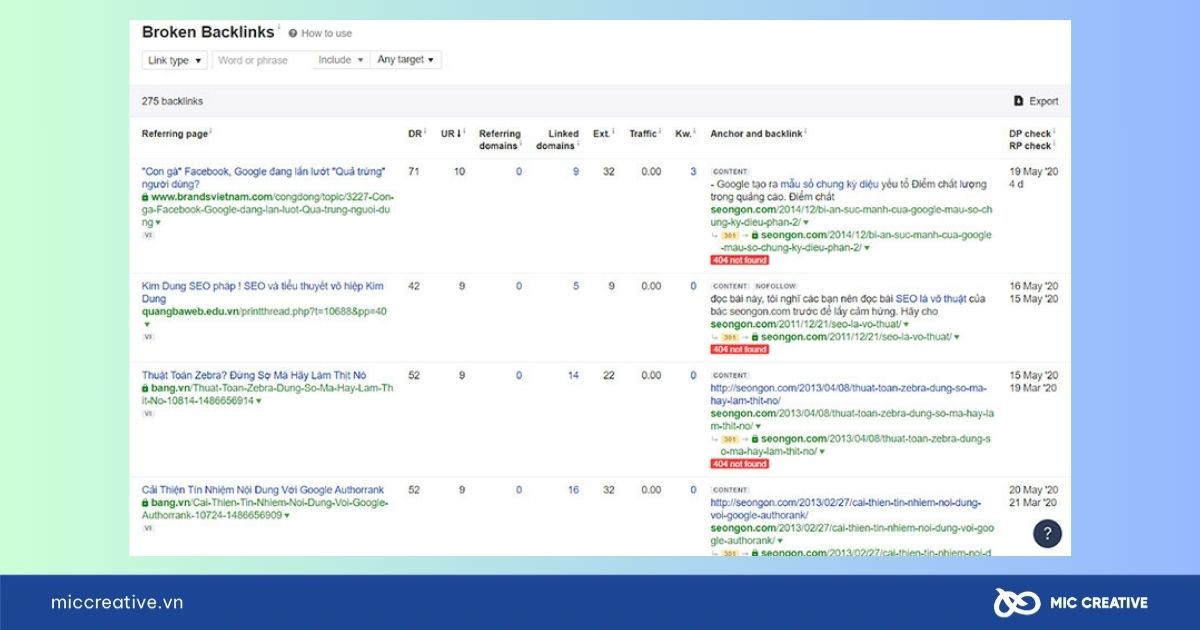Open the "Con gà" Facebook, Google article link
Screen dimensions: 1200x630
click(x=263, y=178)
